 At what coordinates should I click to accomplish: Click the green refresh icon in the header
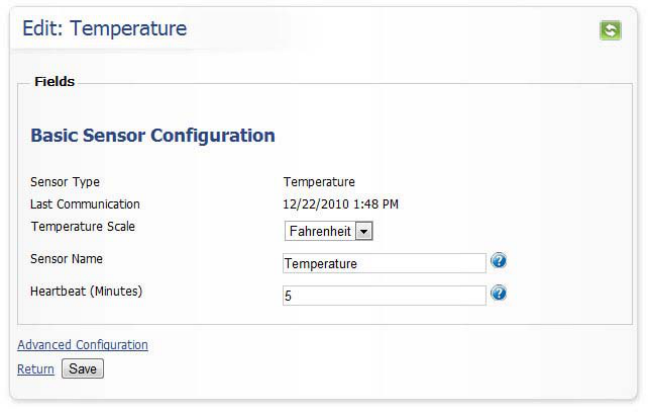pos(610,30)
